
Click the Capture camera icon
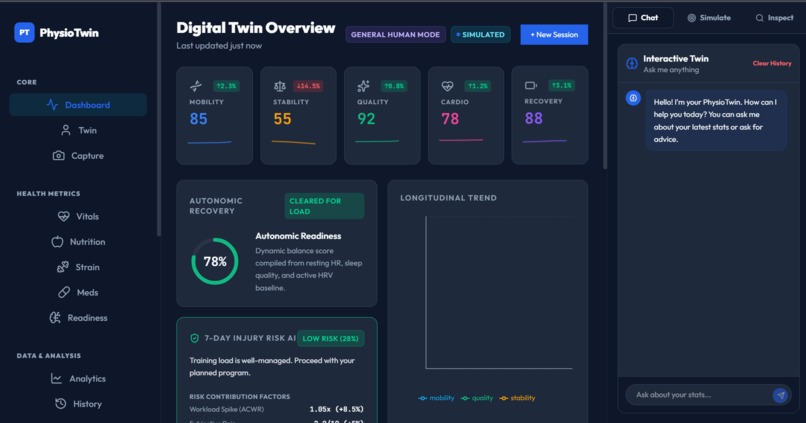pos(59,155)
